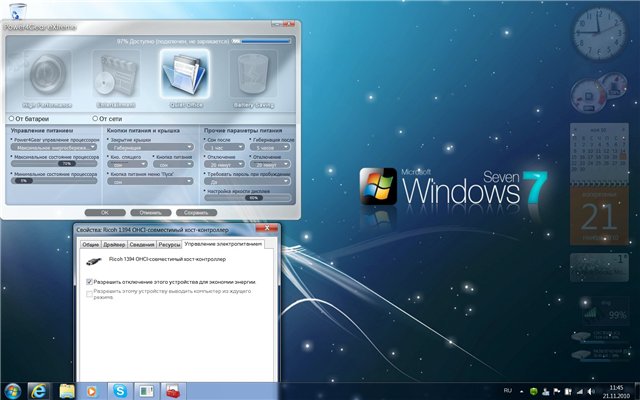The image size is (640, 400).
Task: Open the 'Кнопка питания меню Пуск' dropdown
Action: 150,181
